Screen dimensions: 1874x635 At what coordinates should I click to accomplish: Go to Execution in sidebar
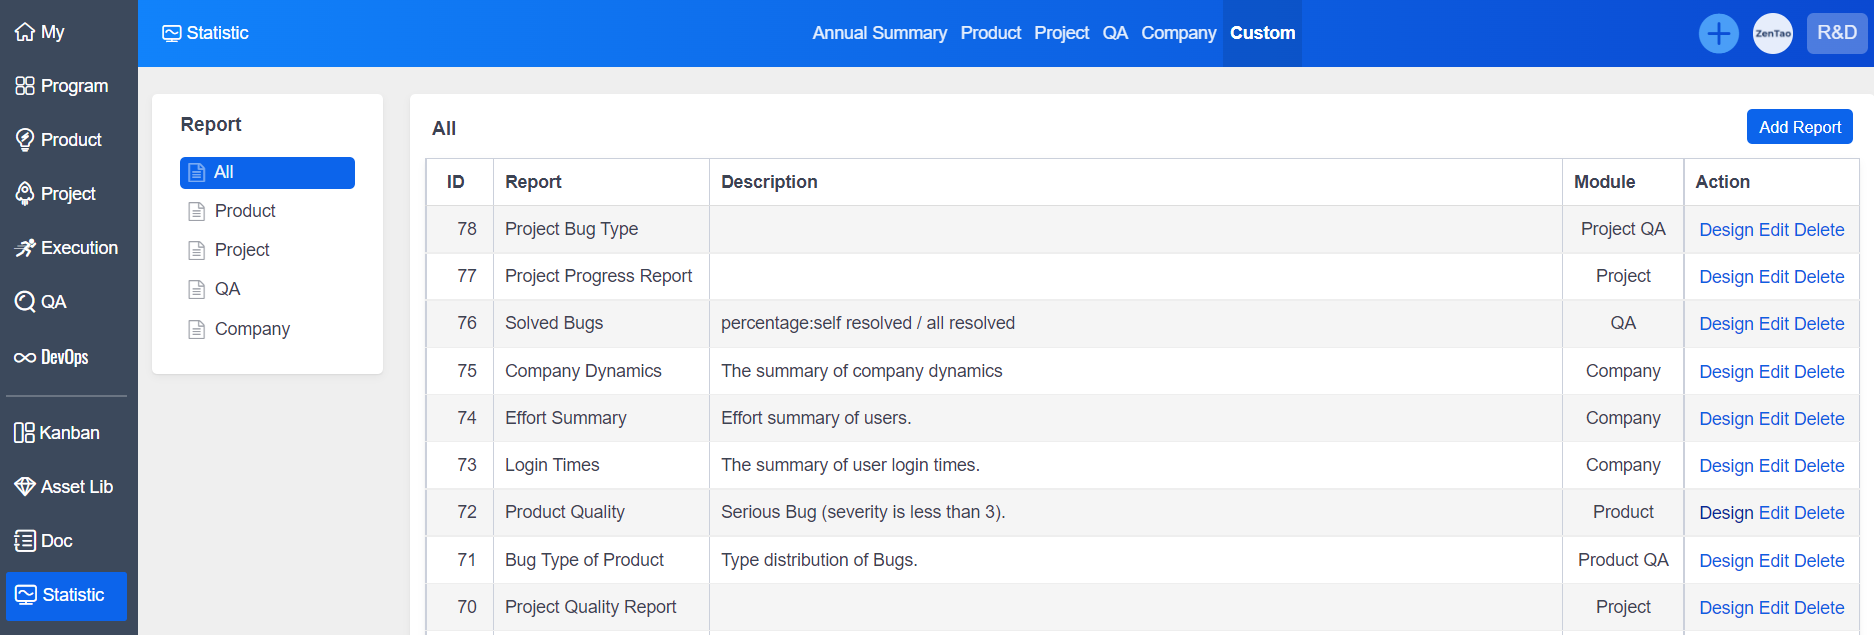tap(66, 248)
